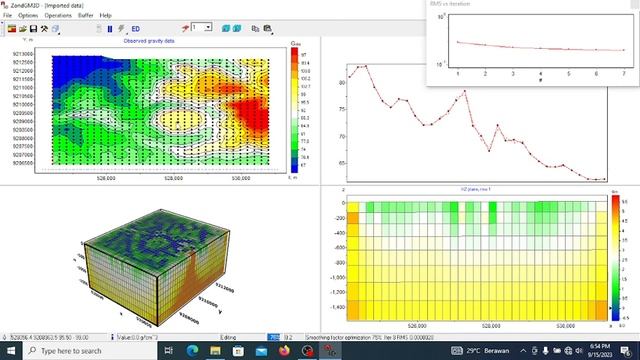Open a file with the folder icon
Viewport: 640px width, 360px height.
(x=23, y=29)
